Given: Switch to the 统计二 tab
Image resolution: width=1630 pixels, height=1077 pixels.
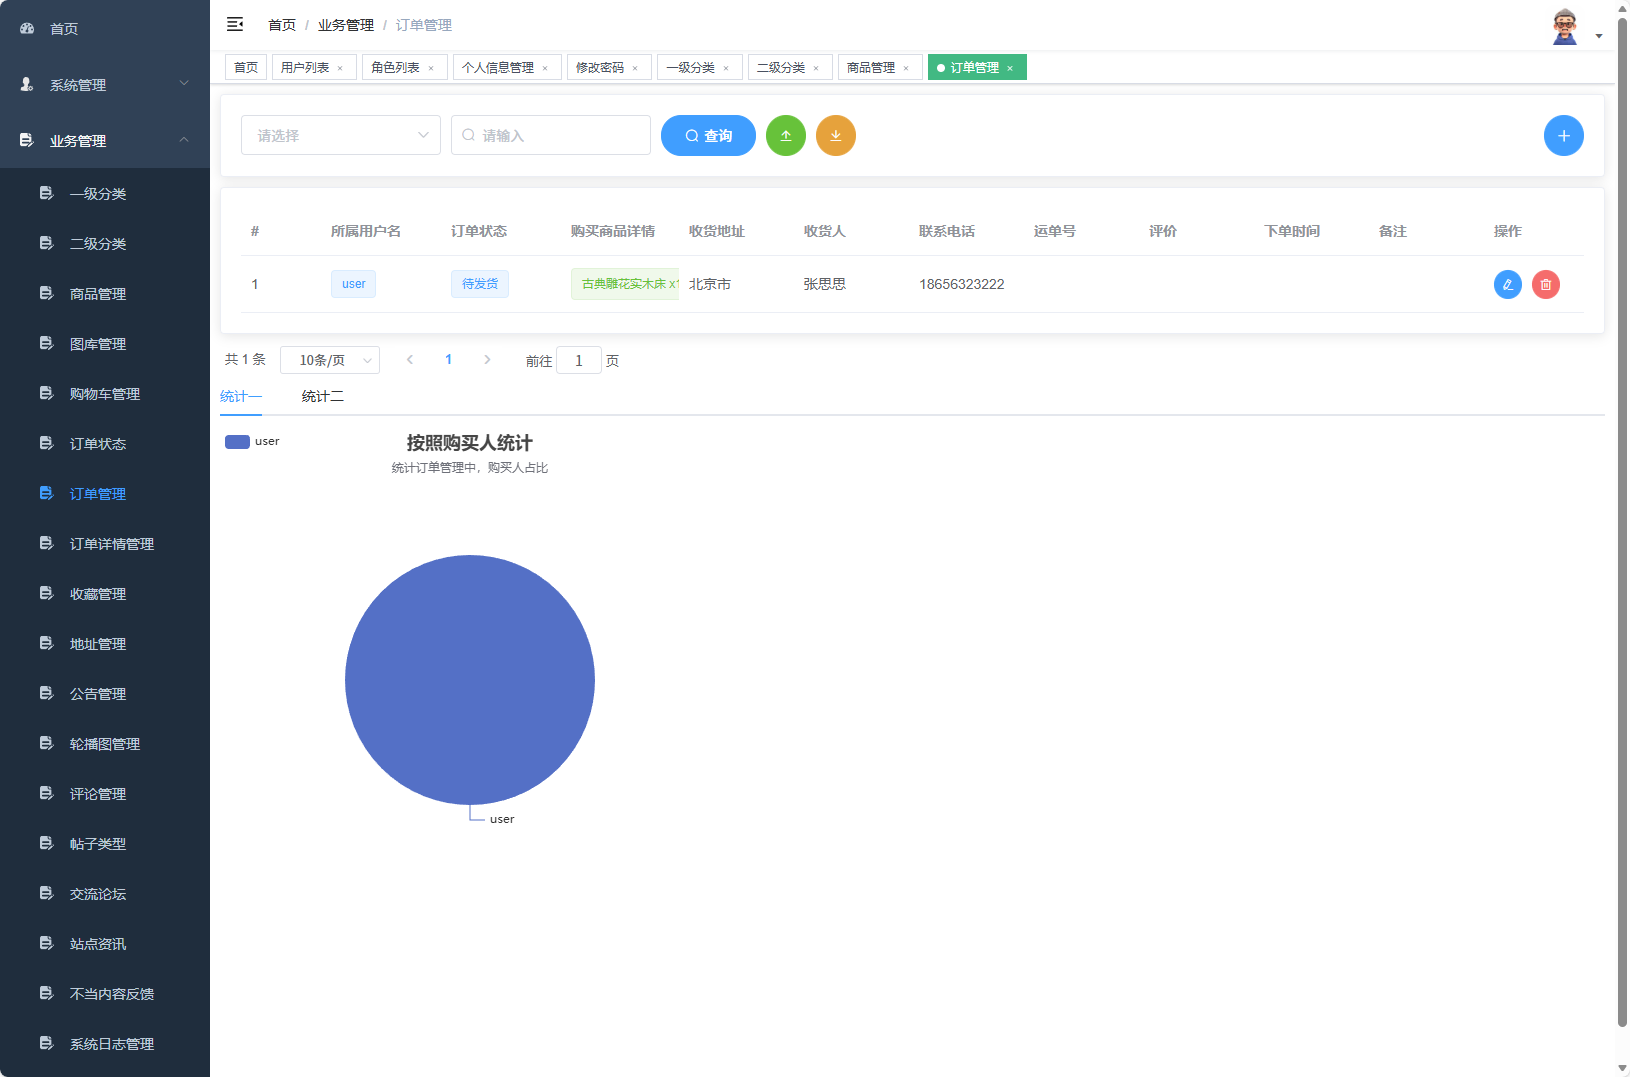Looking at the screenshot, I should [x=322, y=396].
